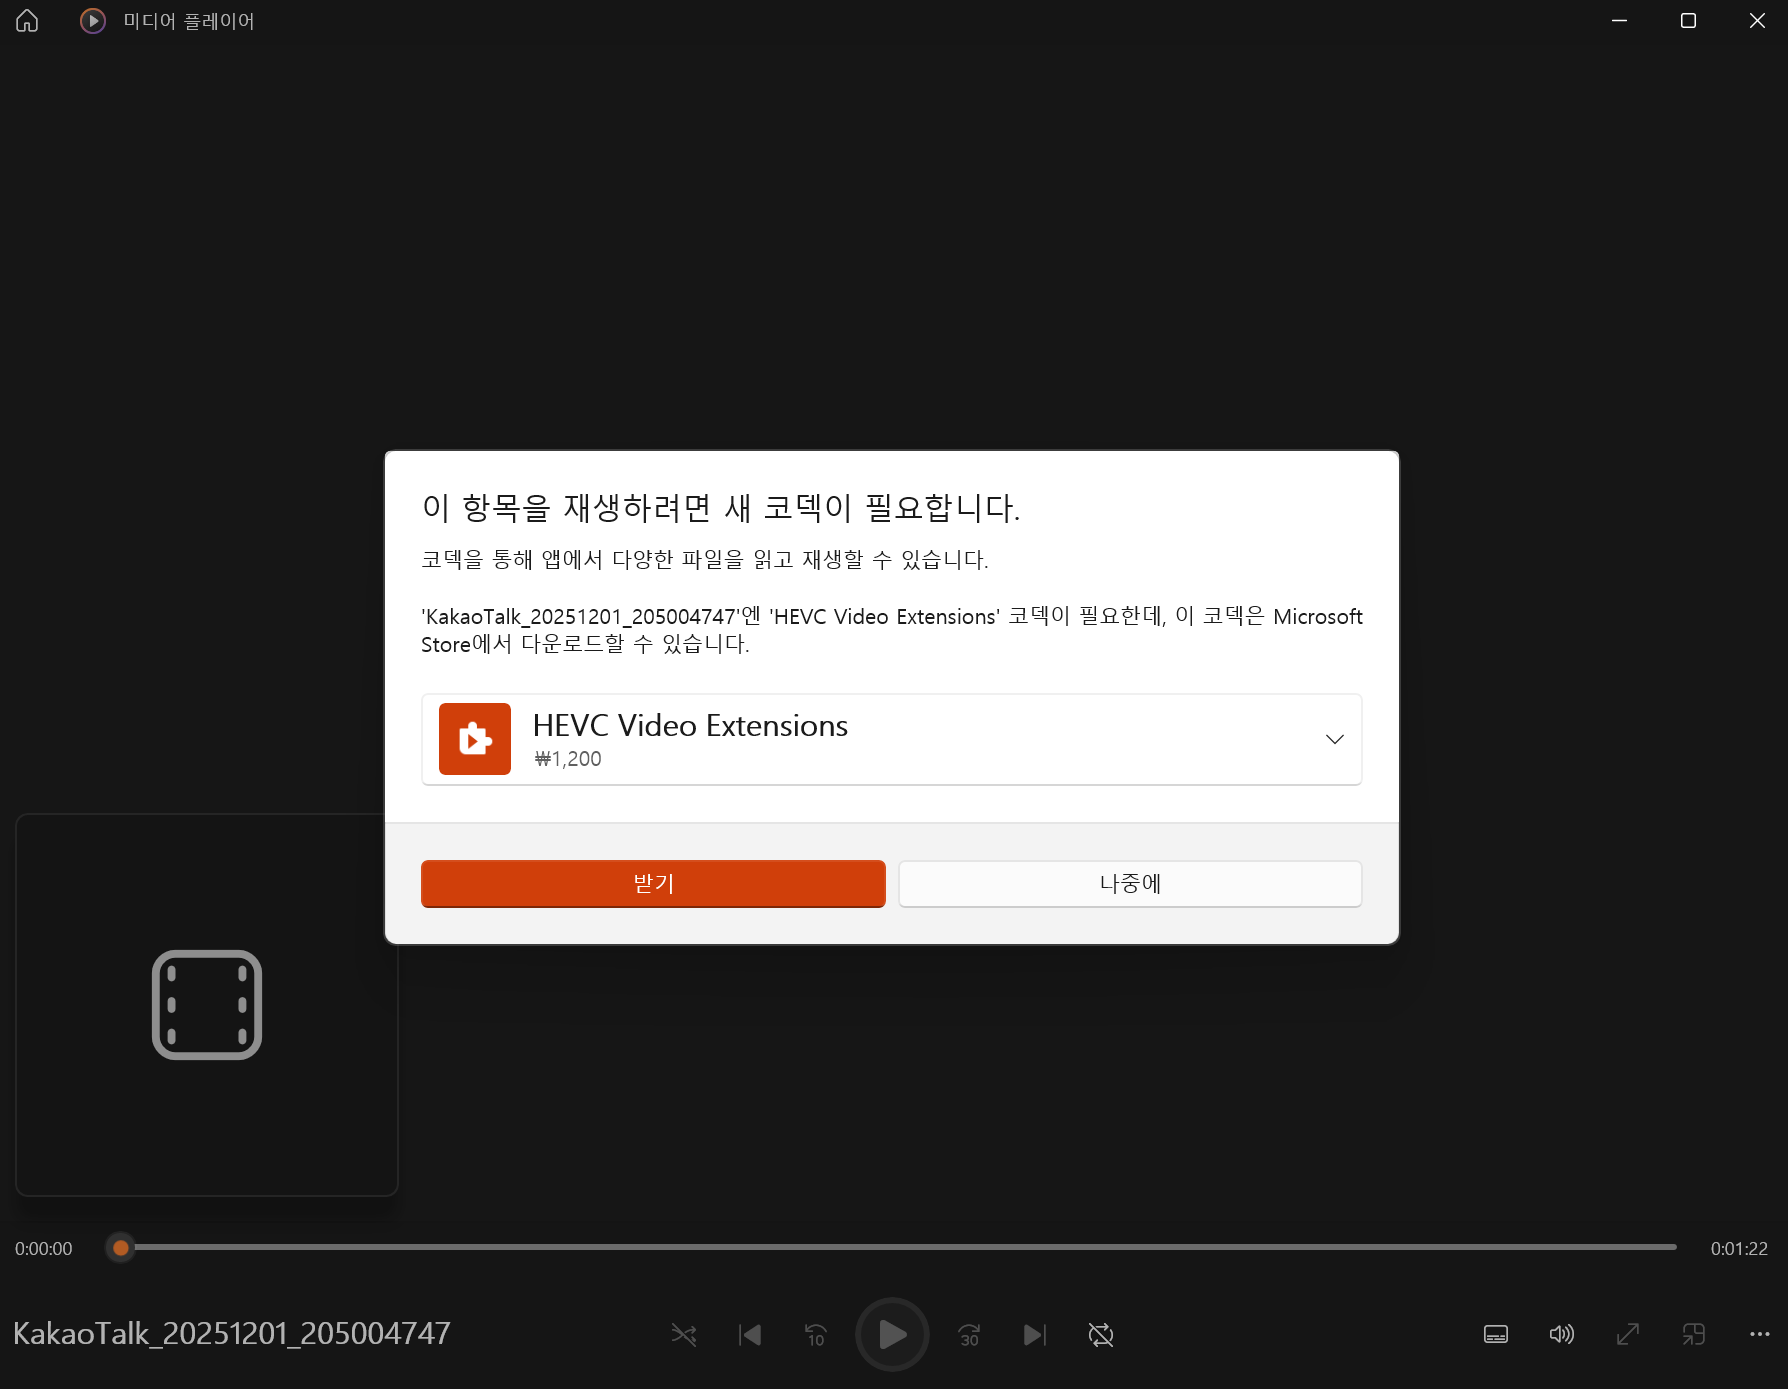Click the video thumbnail placeholder
Viewport: 1788px width, 1389px height.
click(207, 1005)
